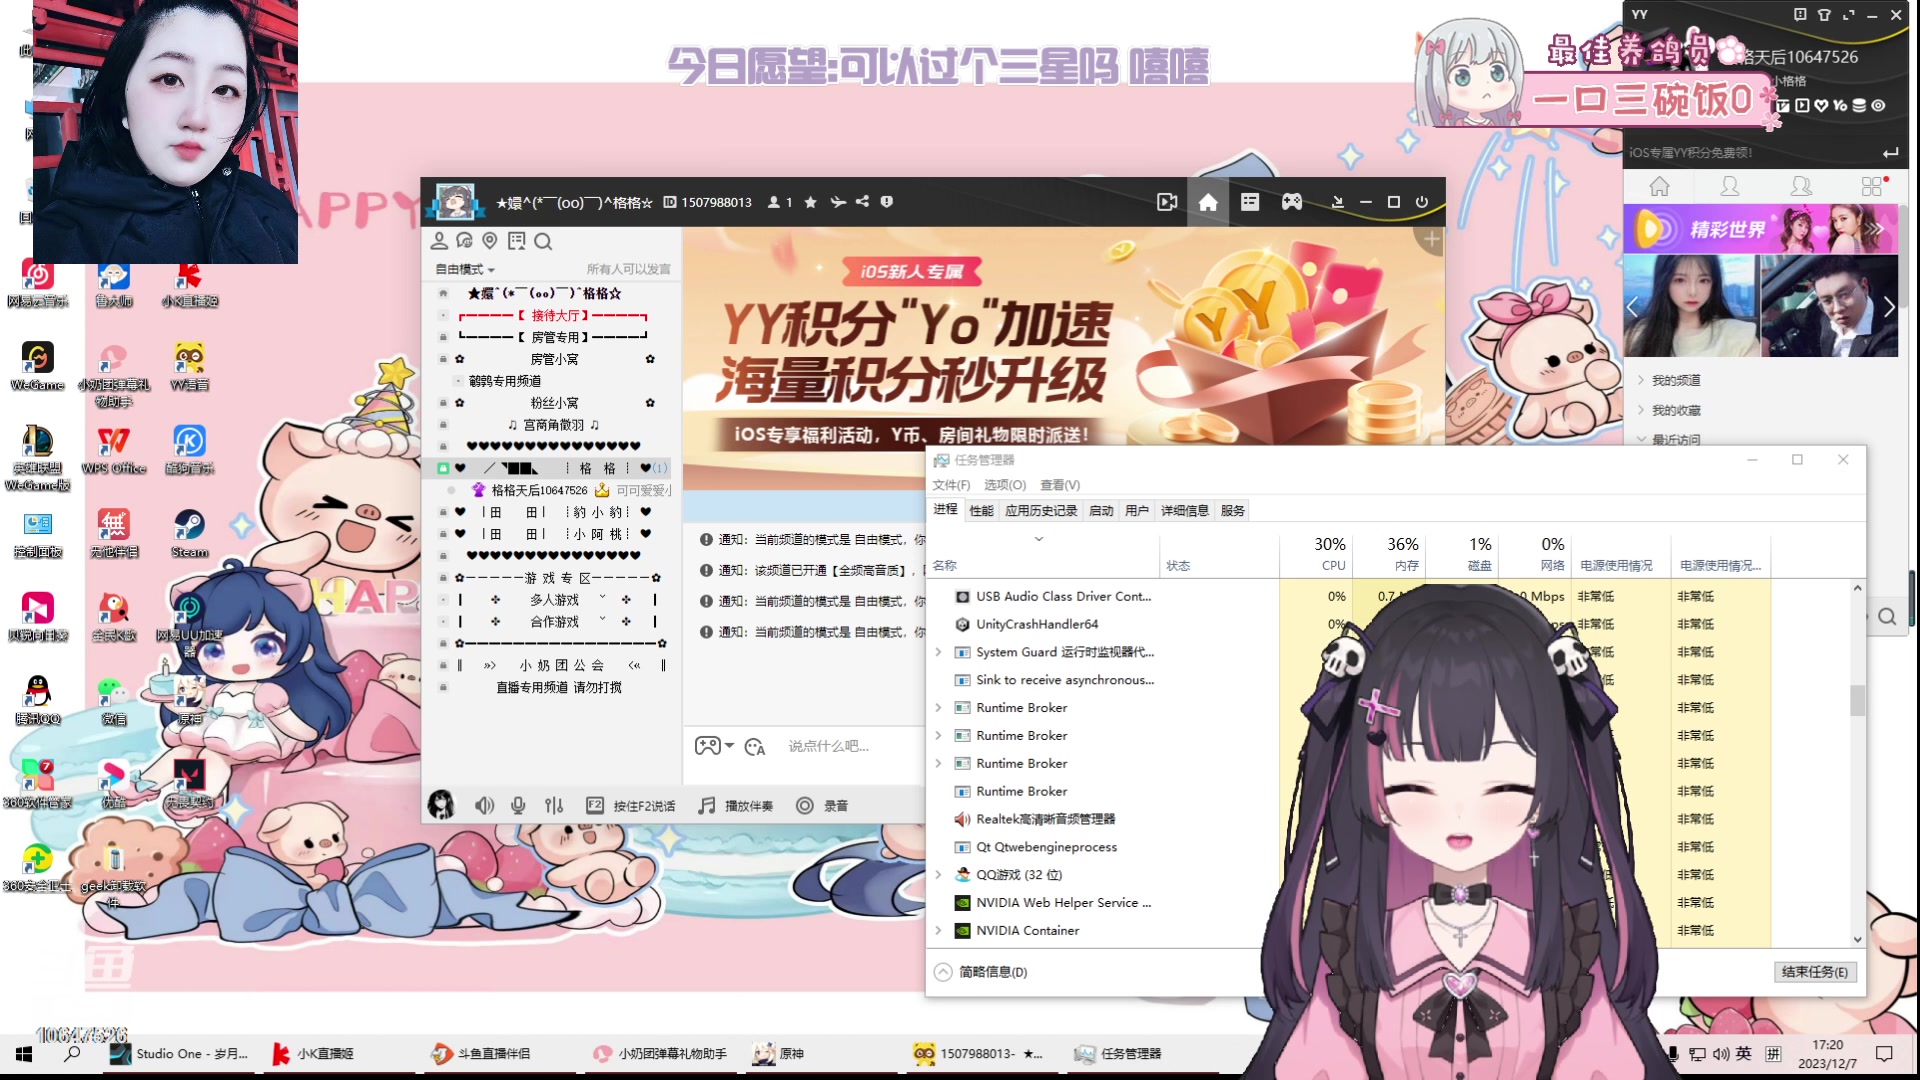This screenshot has height=1080, width=1920.
Task: Click 结束任务(E) button
Action: point(1815,972)
